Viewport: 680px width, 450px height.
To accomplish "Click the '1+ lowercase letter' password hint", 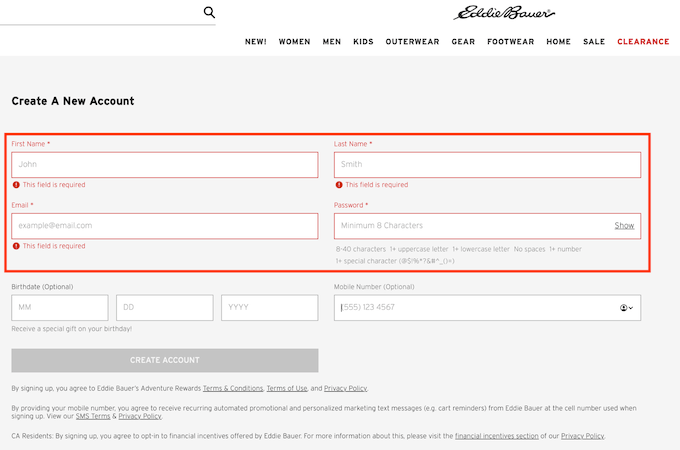I will point(481,249).
